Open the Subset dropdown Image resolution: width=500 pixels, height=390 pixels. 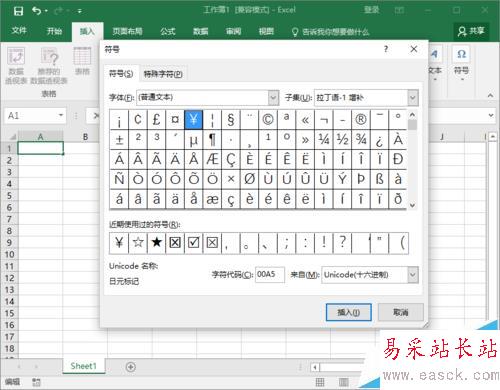[413, 98]
